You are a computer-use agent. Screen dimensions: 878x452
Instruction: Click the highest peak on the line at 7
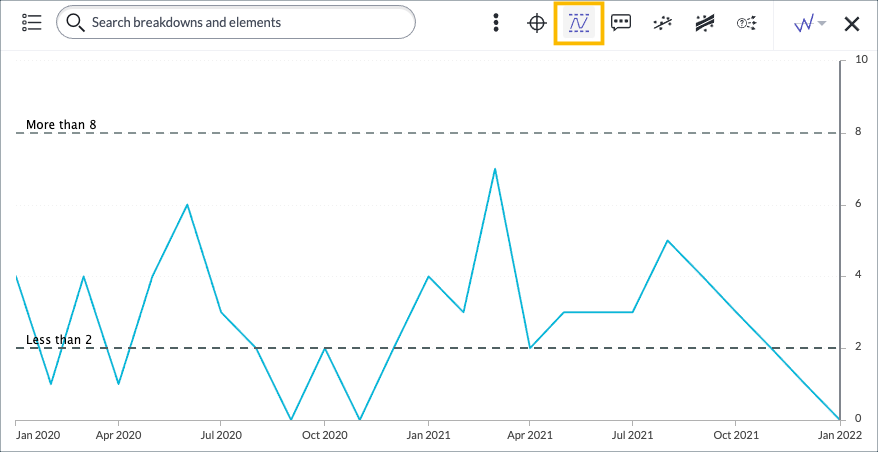click(x=495, y=169)
